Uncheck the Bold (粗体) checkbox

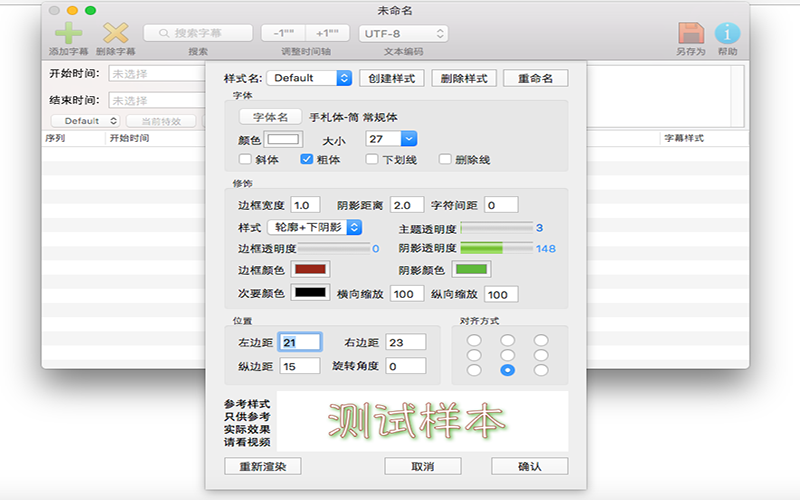[306, 159]
